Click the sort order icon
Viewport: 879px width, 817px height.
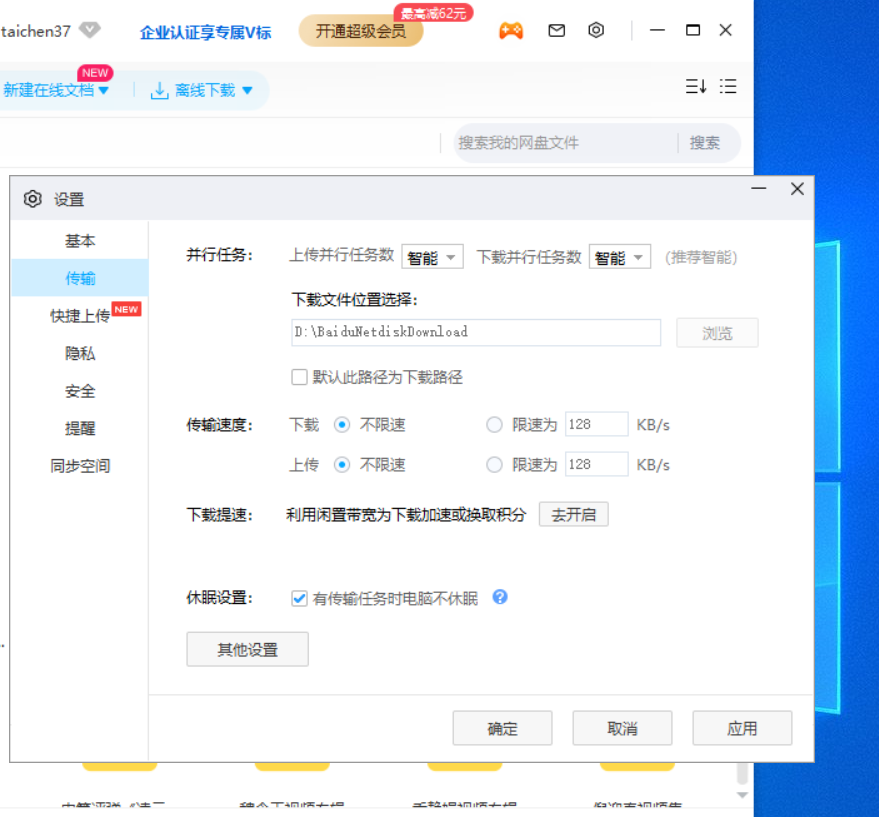(696, 86)
